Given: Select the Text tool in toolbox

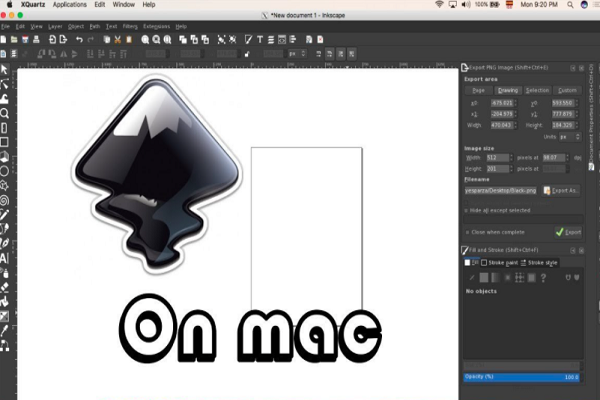Looking at the screenshot, I should (4, 258).
